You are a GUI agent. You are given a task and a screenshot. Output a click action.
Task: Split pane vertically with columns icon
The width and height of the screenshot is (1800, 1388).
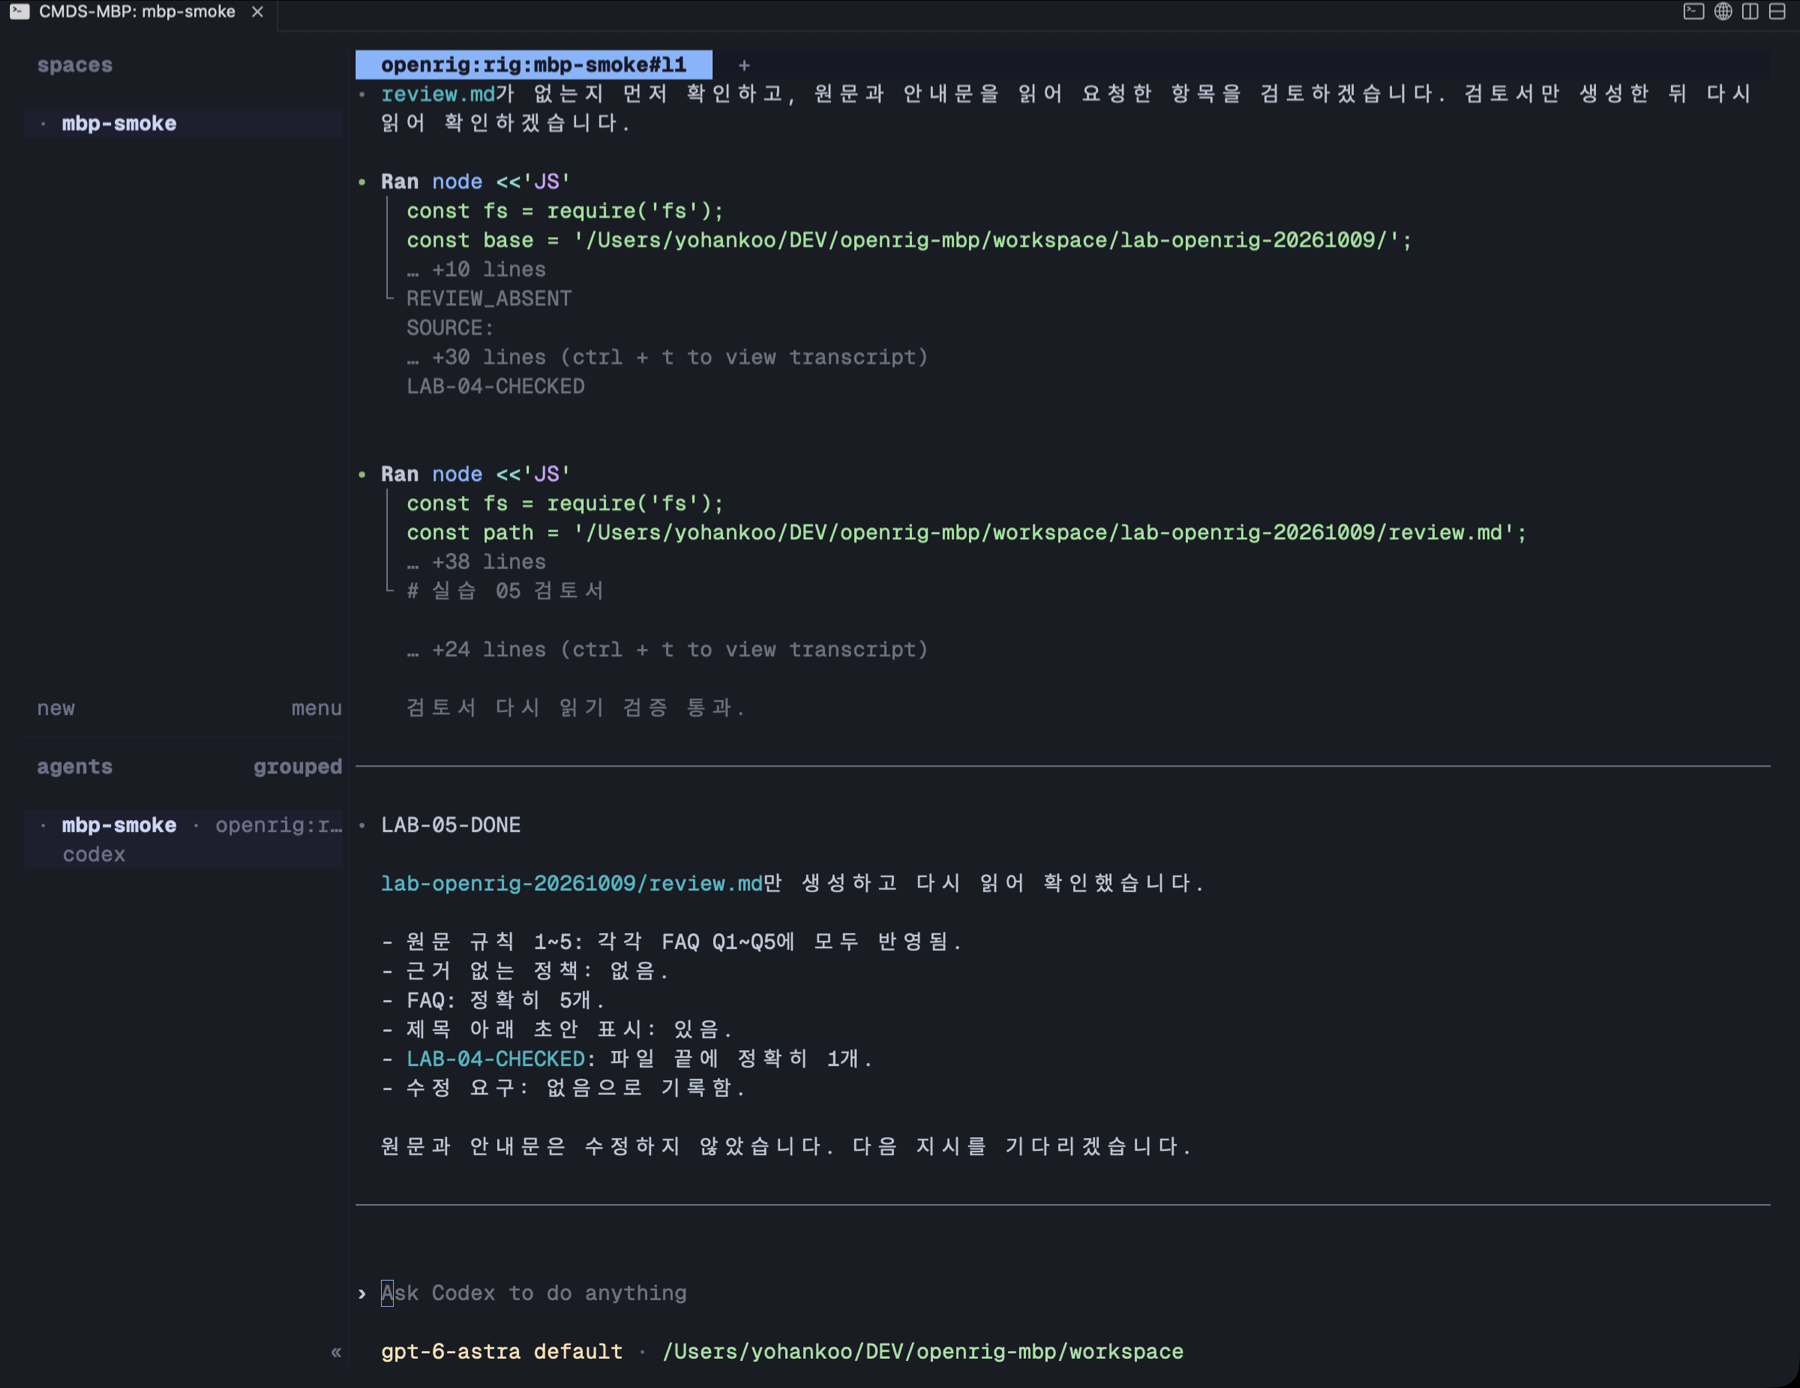click(1750, 12)
